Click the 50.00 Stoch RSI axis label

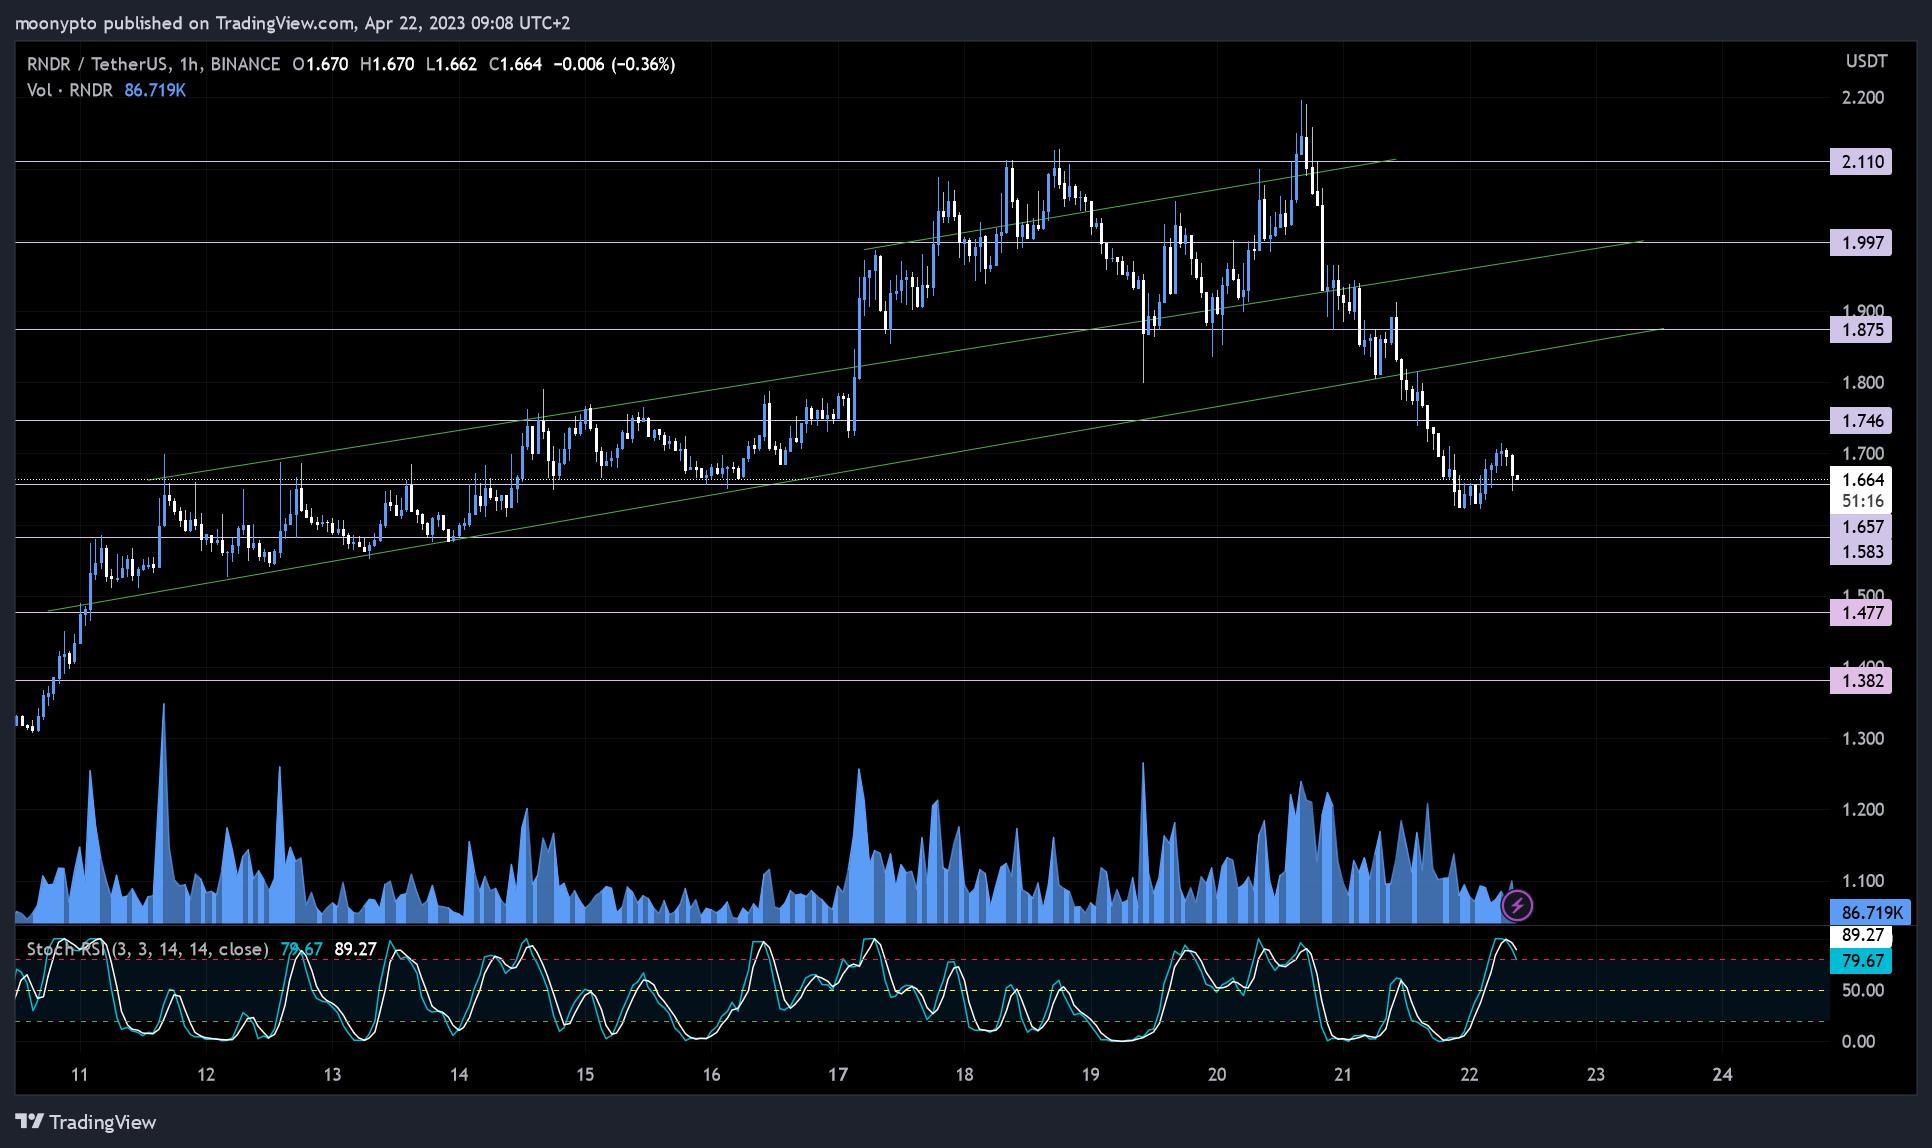(1863, 990)
